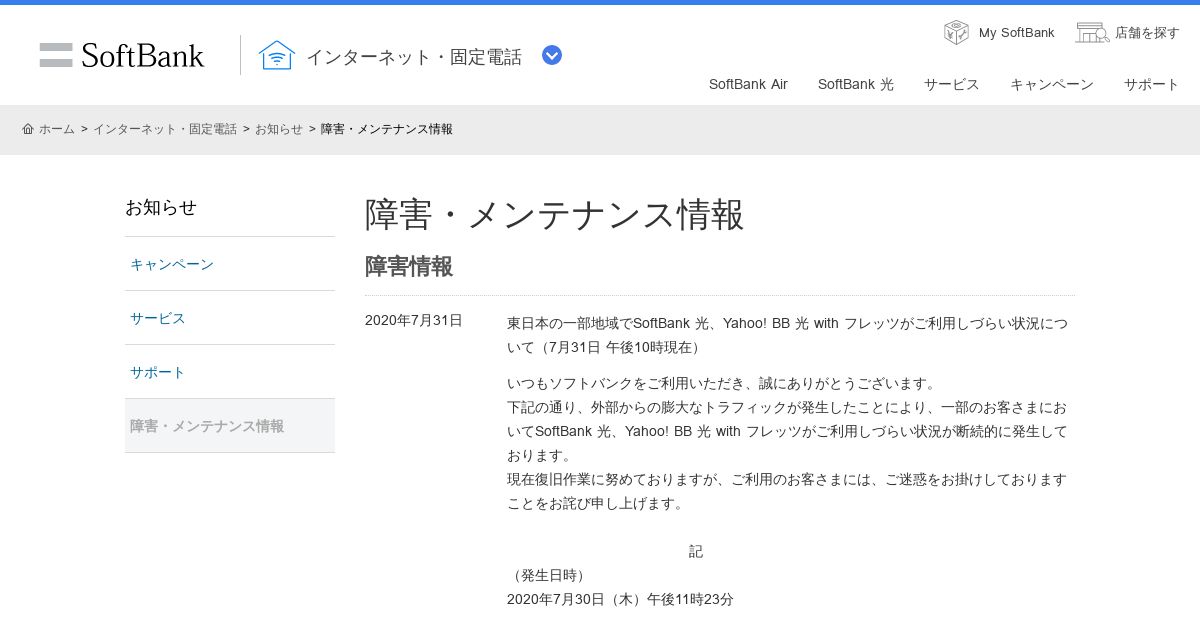Screen dimensions: 1200x630
Task: Open SoftBank 光 menu
Action: coord(856,84)
